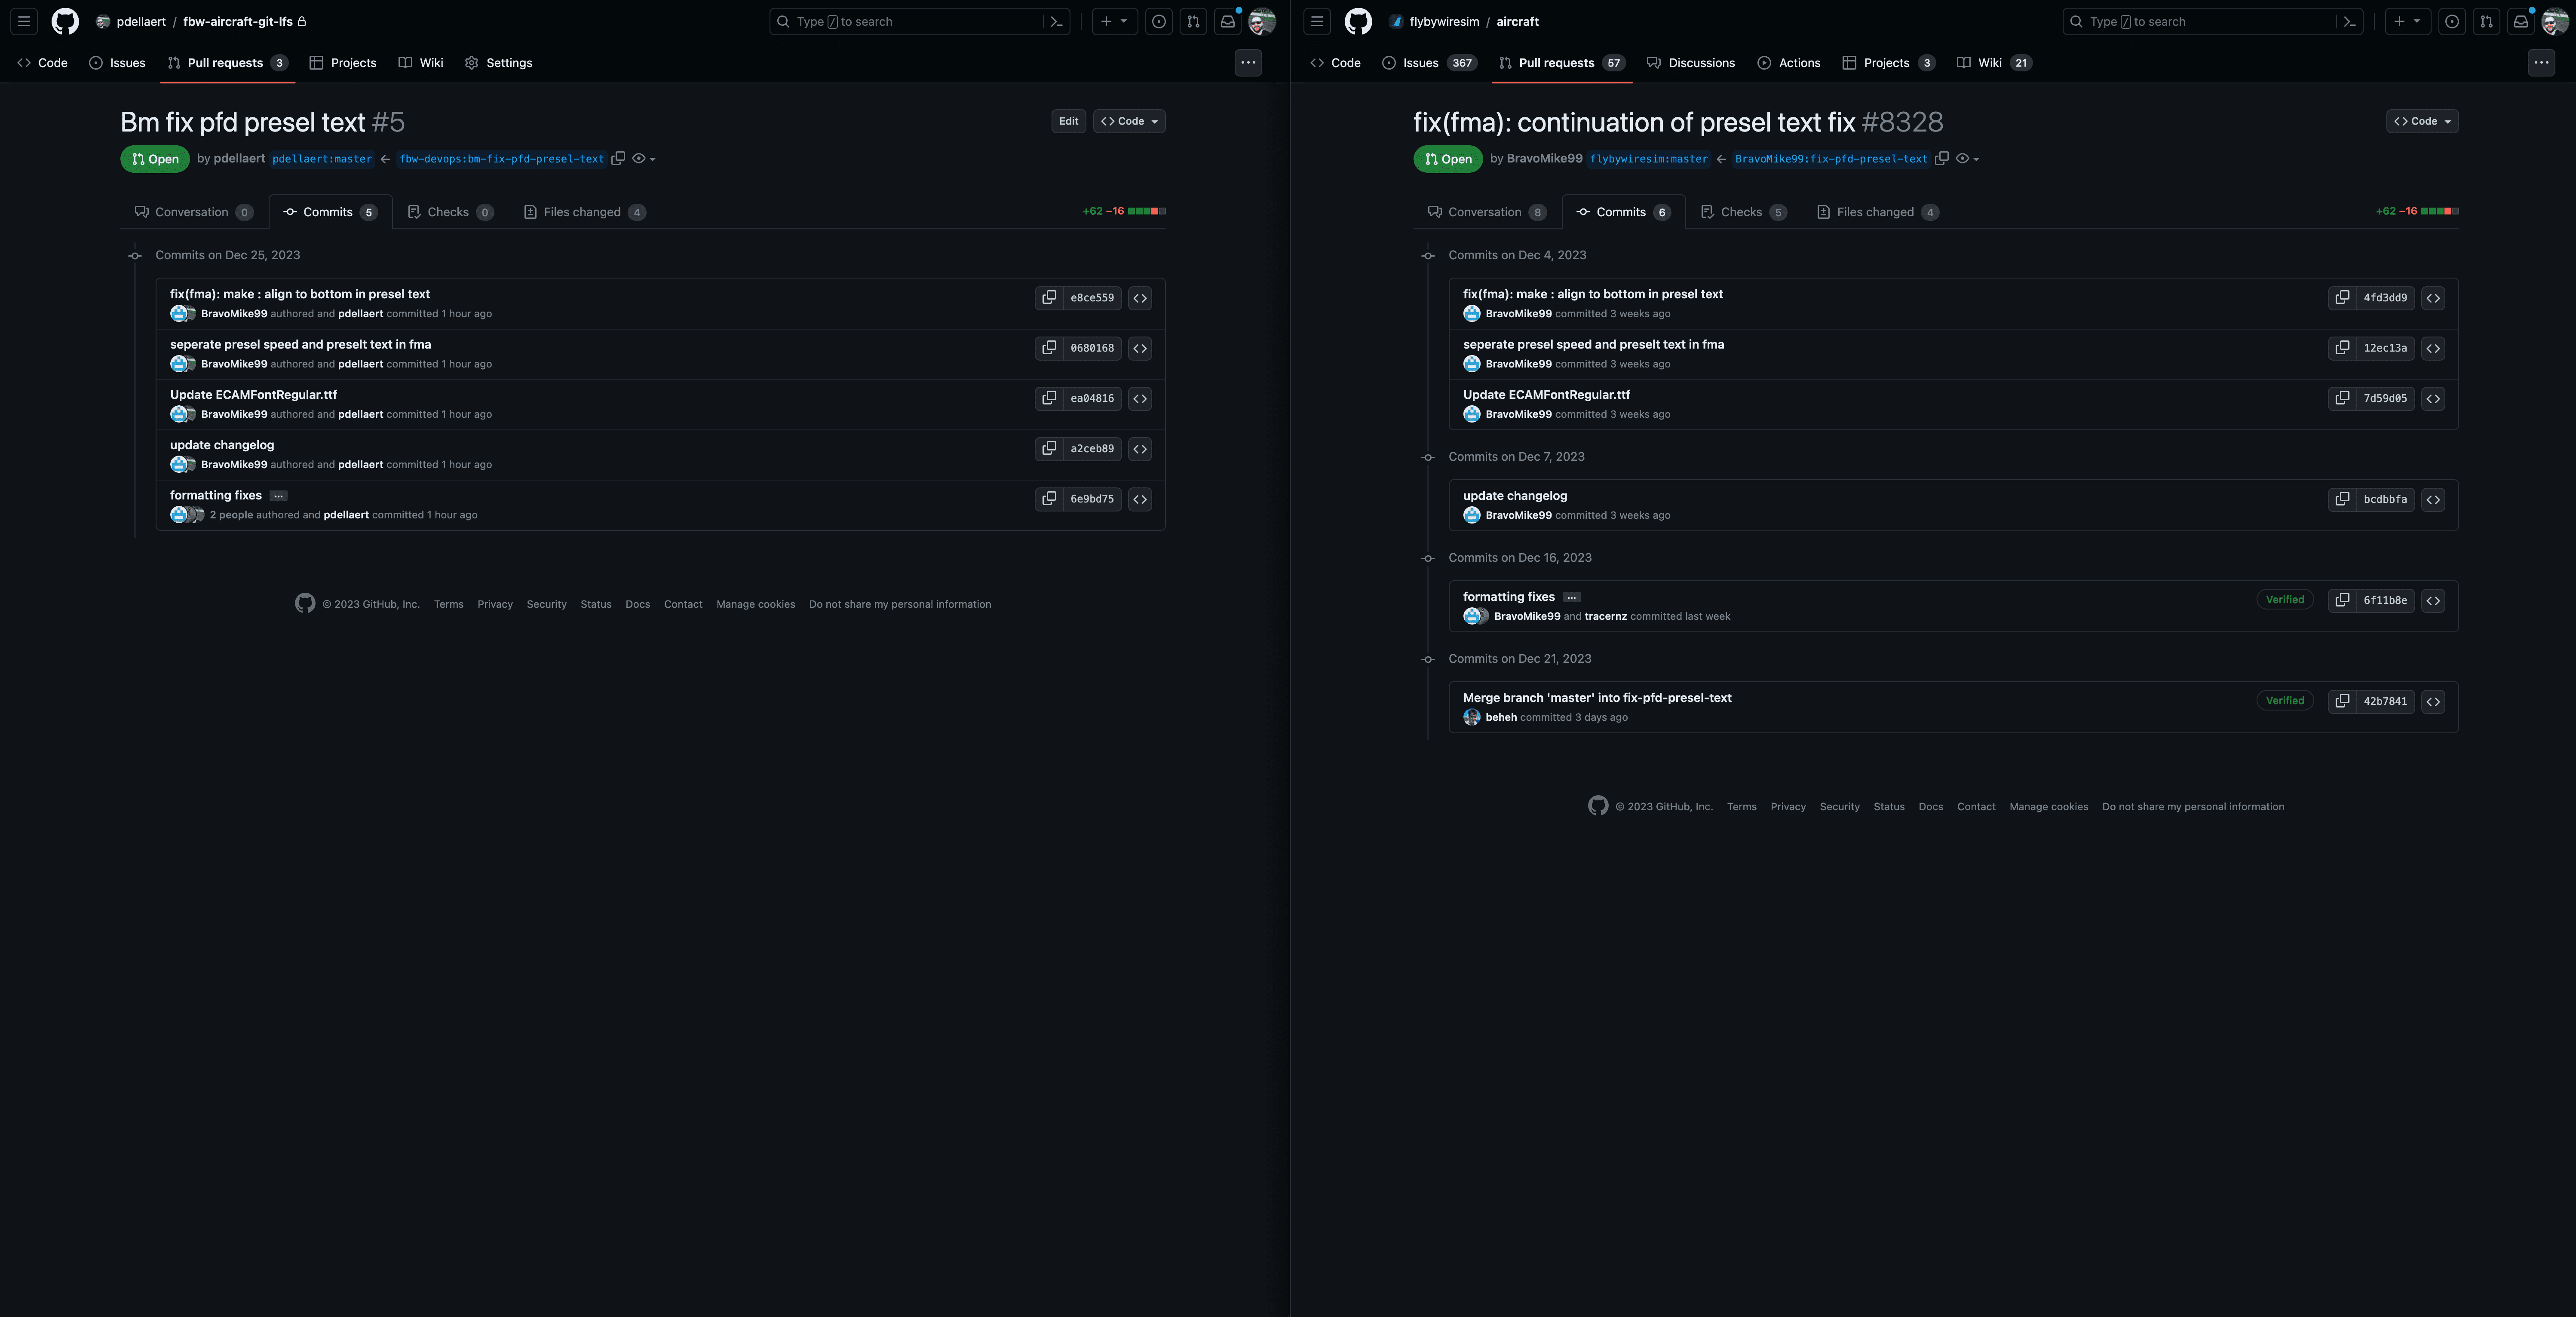Open Conversation tab of PR #8328
This screenshot has width=2576, height=1317.
click(1484, 212)
